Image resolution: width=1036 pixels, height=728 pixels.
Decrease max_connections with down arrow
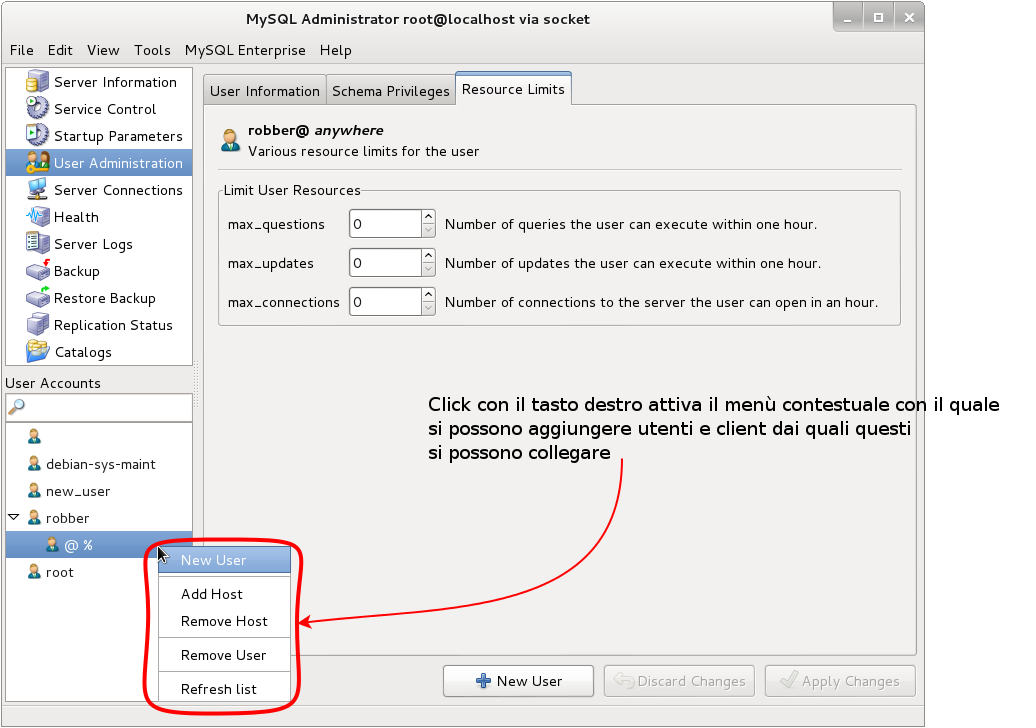pos(428,309)
